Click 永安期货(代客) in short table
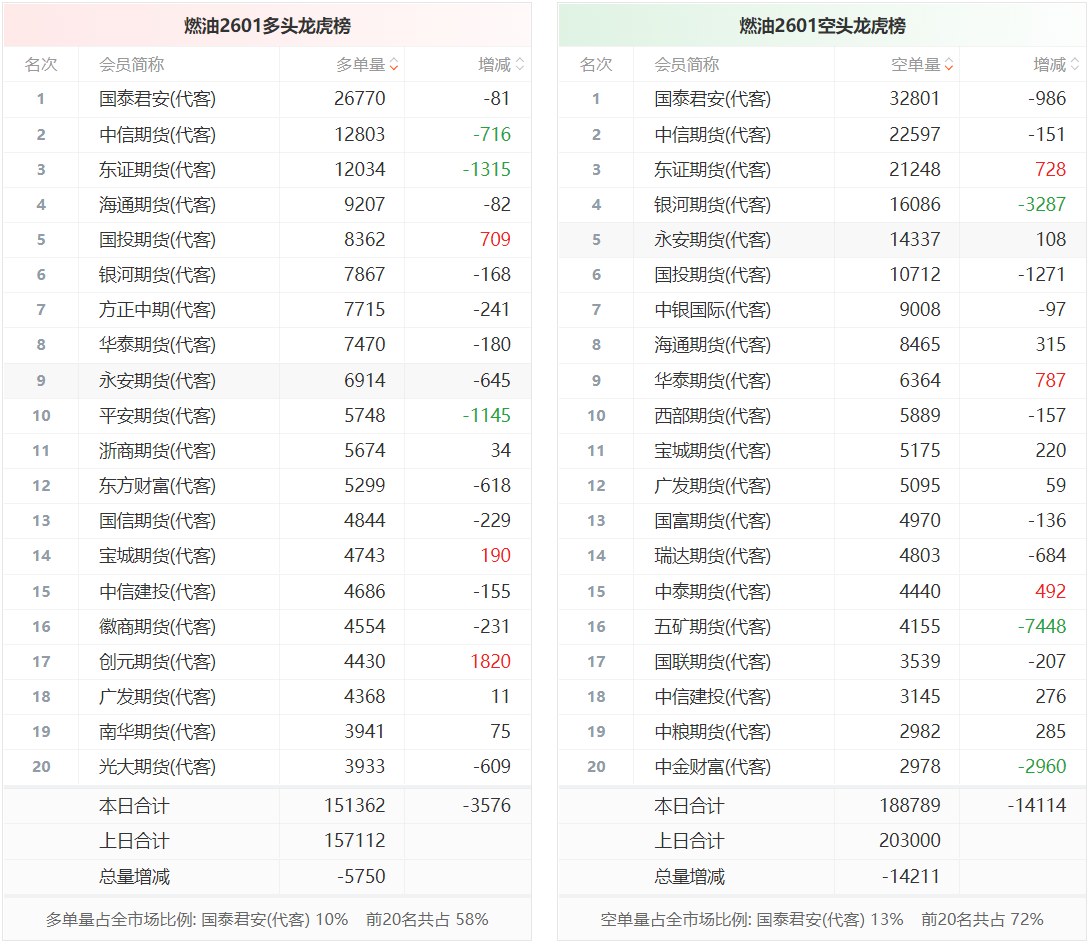 (x=713, y=240)
